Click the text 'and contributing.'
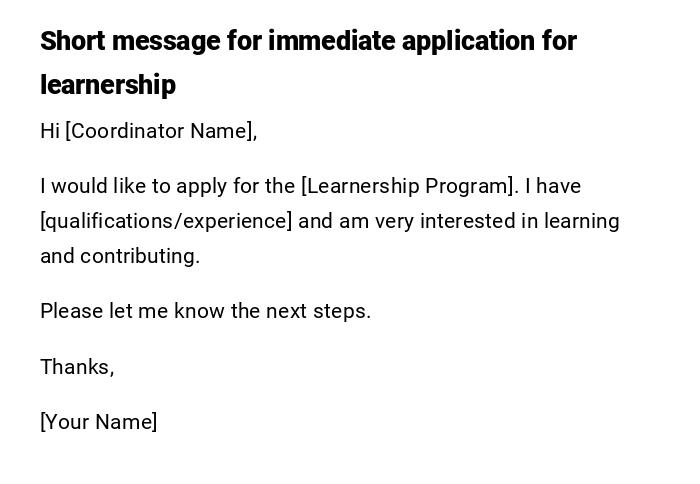The height and width of the screenshot is (484, 700). point(120,256)
